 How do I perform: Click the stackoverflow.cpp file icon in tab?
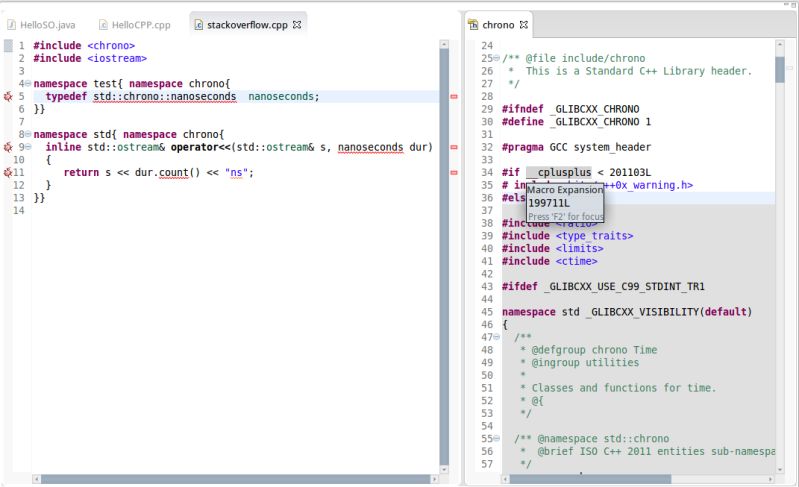click(x=199, y=25)
